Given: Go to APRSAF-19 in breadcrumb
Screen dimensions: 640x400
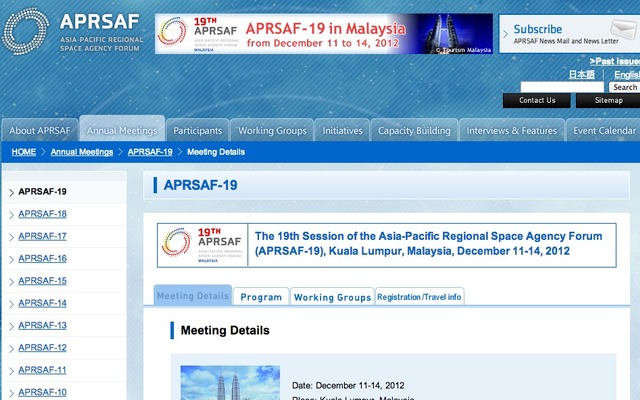Looking at the screenshot, I should [x=150, y=152].
